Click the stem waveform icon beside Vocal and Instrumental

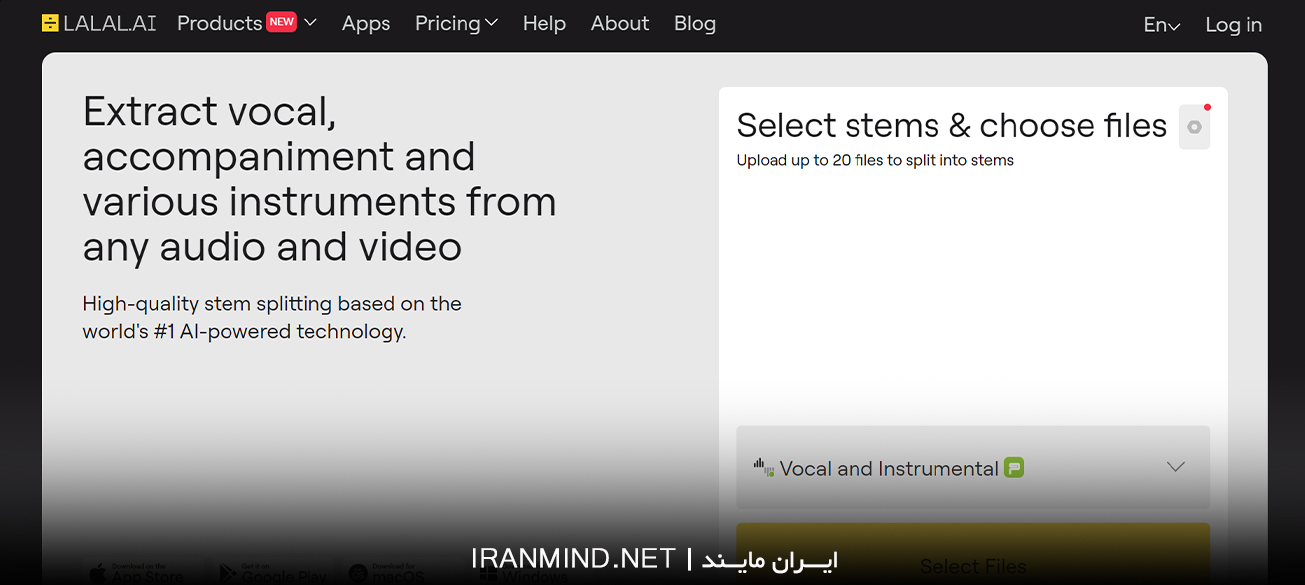coord(762,467)
